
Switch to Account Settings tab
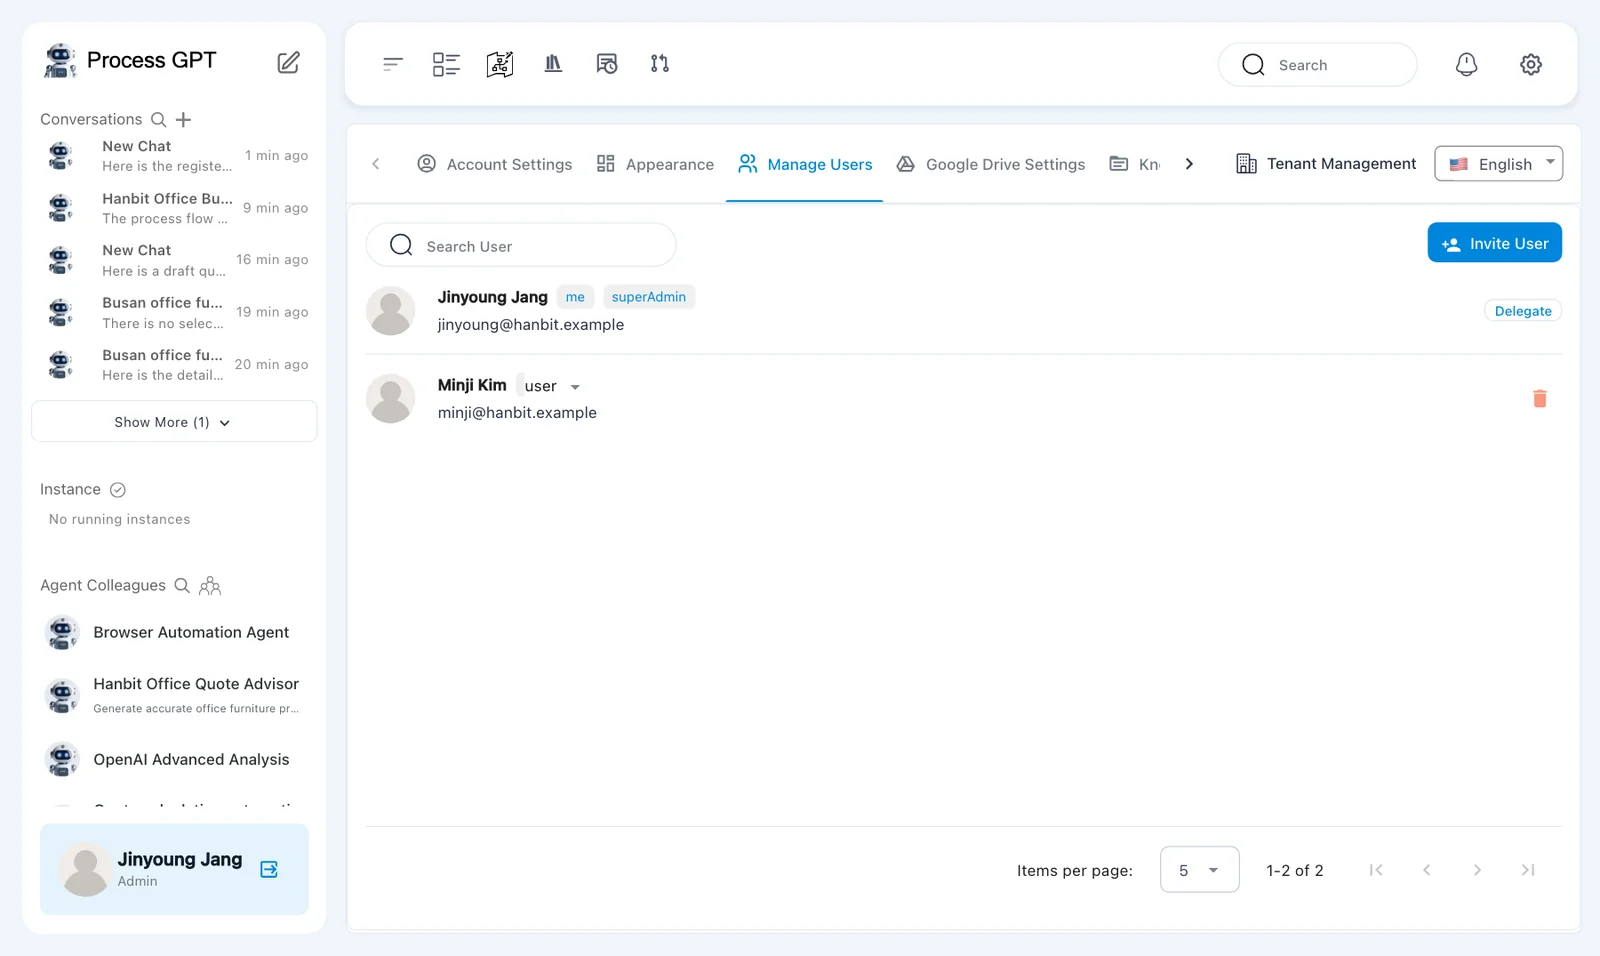pos(495,164)
